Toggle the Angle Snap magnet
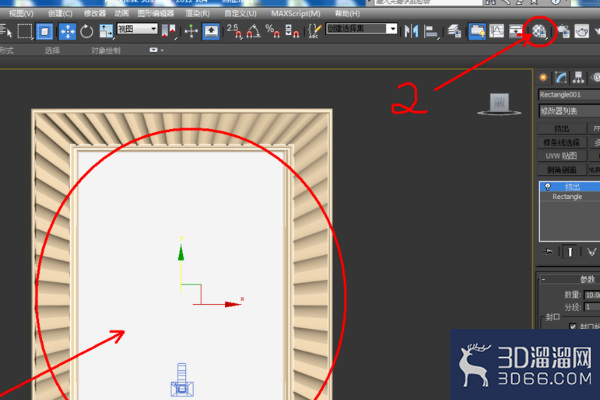 (x=253, y=31)
